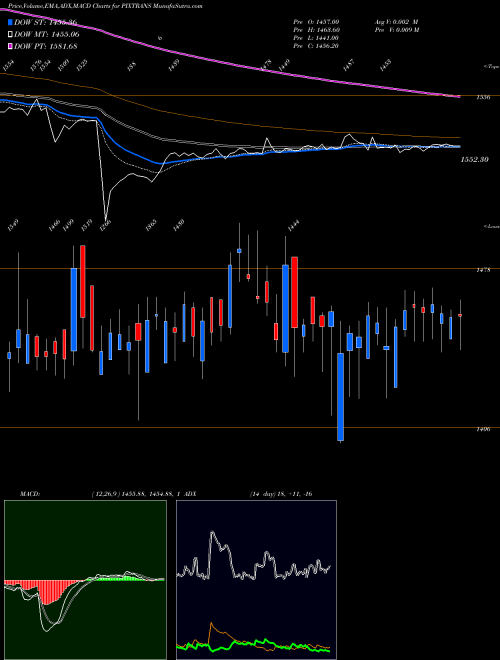Image resolution: width=500 pixels, height=660 pixels.
Task: Click the Pre L: 1441.00 value
Action: point(316,38)
